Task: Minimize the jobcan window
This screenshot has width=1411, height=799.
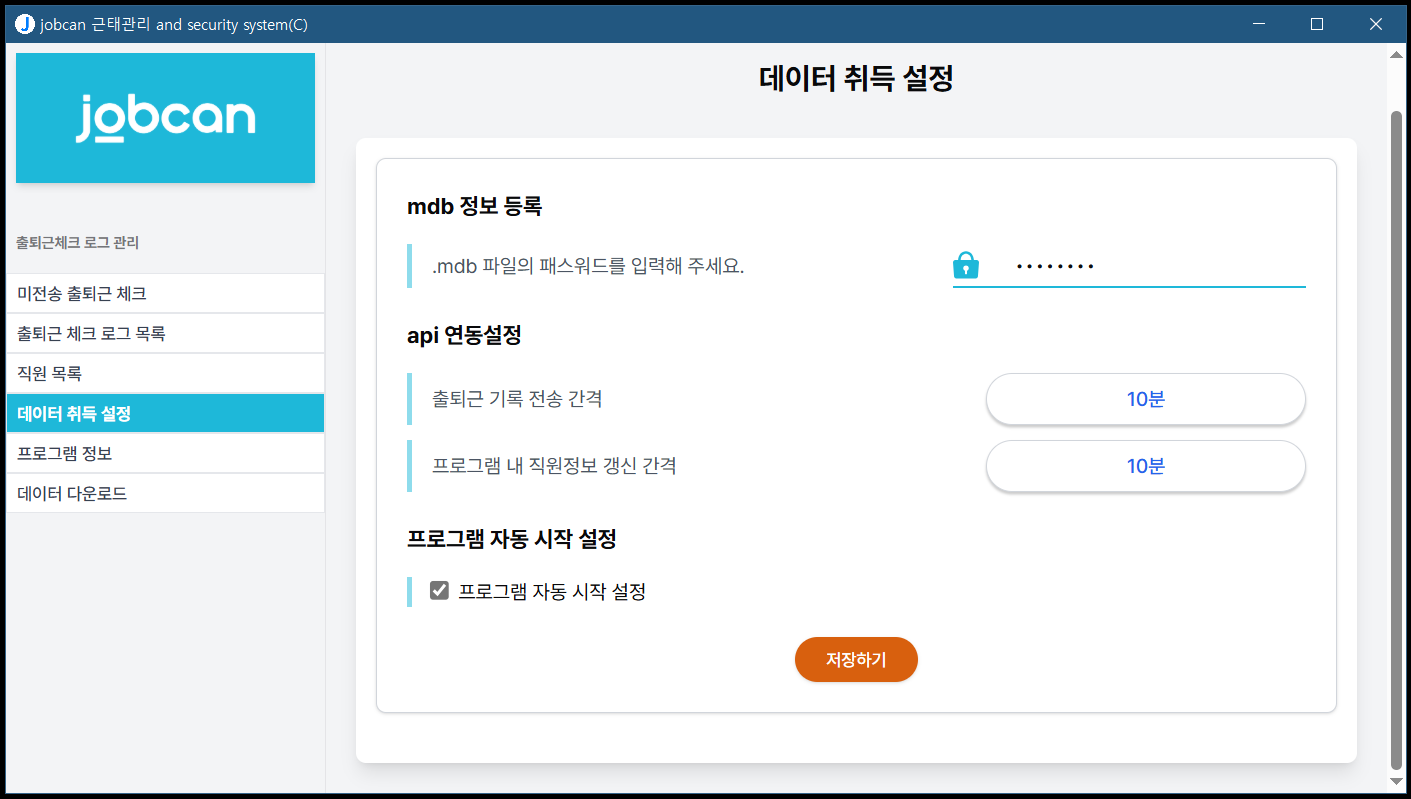Action: point(1258,24)
